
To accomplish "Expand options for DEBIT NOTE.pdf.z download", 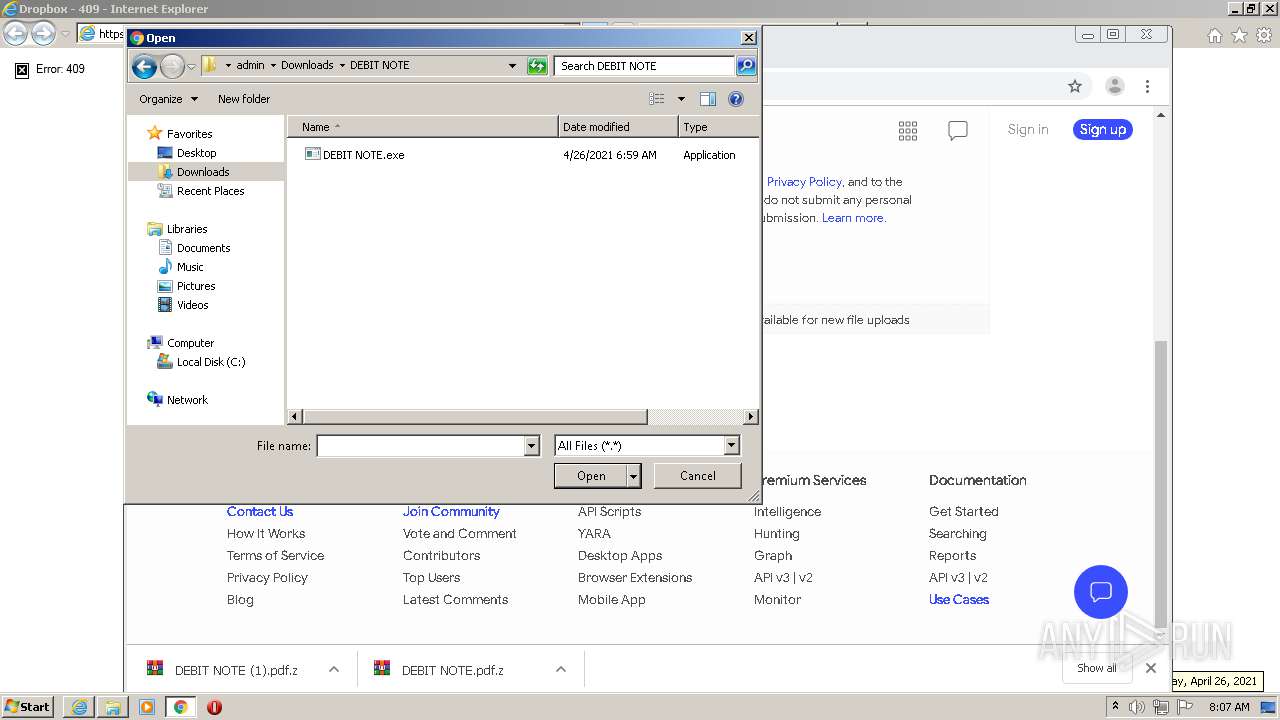I will 561,670.
